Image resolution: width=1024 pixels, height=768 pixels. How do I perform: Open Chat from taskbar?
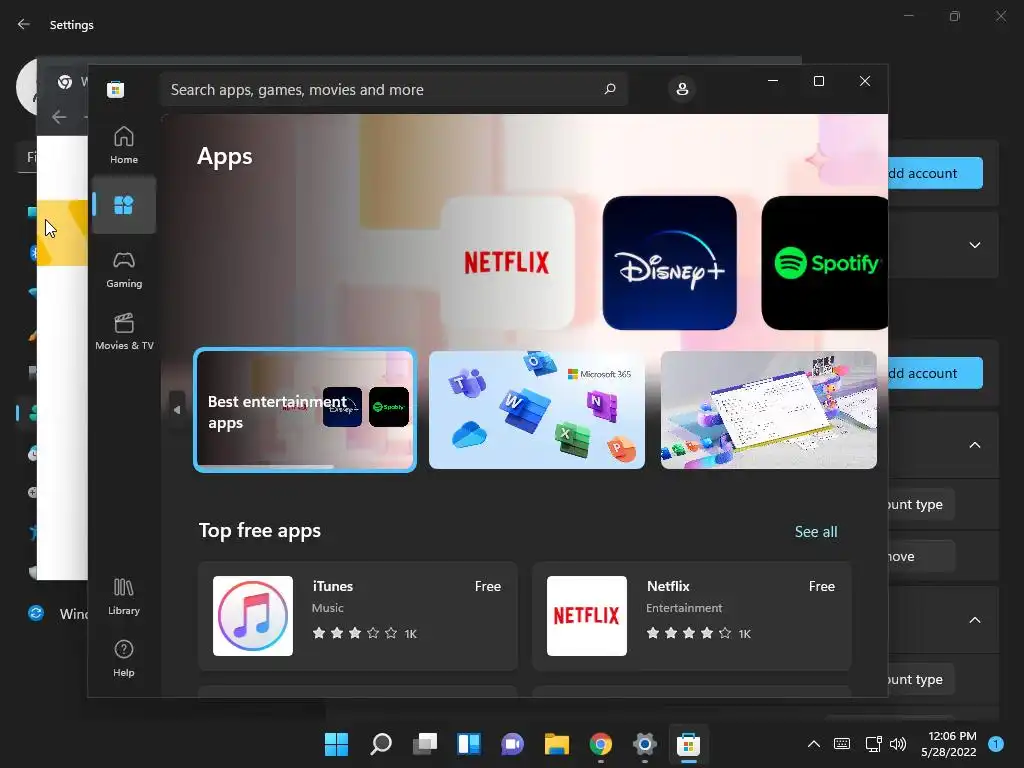point(513,744)
